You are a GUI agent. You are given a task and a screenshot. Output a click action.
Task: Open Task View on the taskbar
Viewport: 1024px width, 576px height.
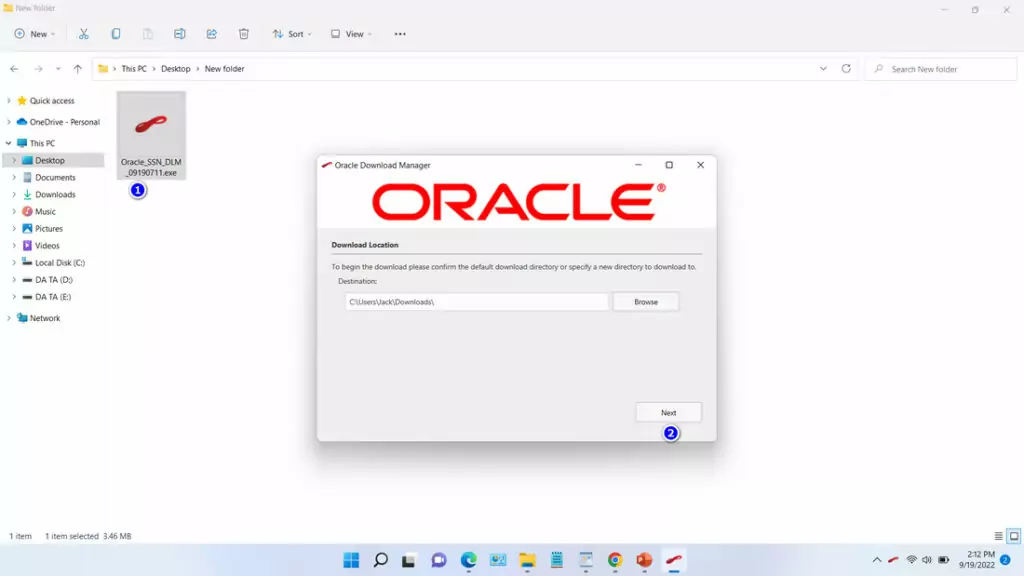click(409, 560)
